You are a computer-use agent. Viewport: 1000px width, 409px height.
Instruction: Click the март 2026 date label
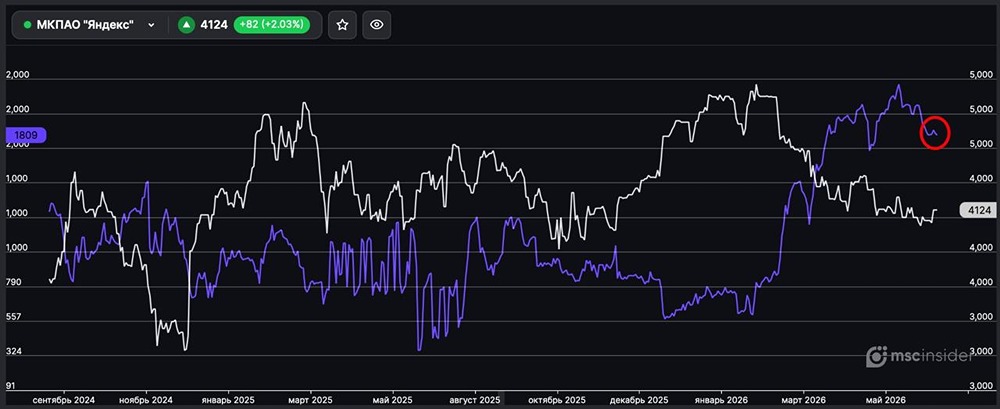tap(803, 400)
